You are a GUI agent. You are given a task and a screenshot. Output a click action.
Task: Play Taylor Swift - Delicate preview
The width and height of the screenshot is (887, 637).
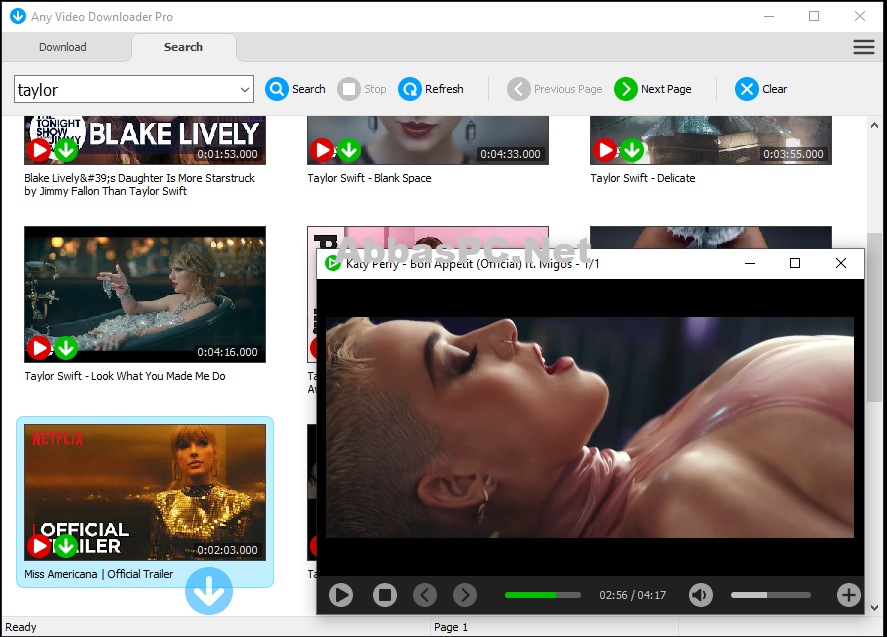(x=605, y=150)
